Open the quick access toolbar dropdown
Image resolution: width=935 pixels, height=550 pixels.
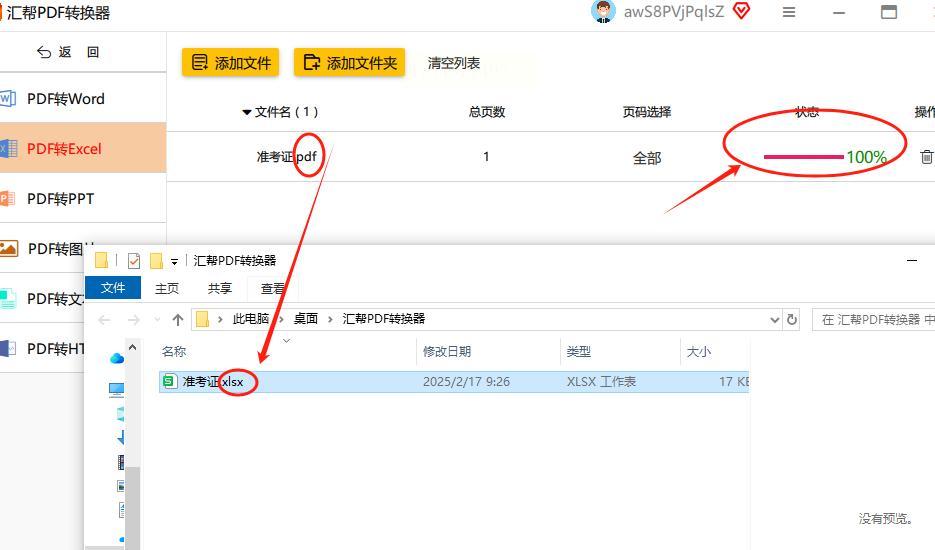[x=174, y=261]
